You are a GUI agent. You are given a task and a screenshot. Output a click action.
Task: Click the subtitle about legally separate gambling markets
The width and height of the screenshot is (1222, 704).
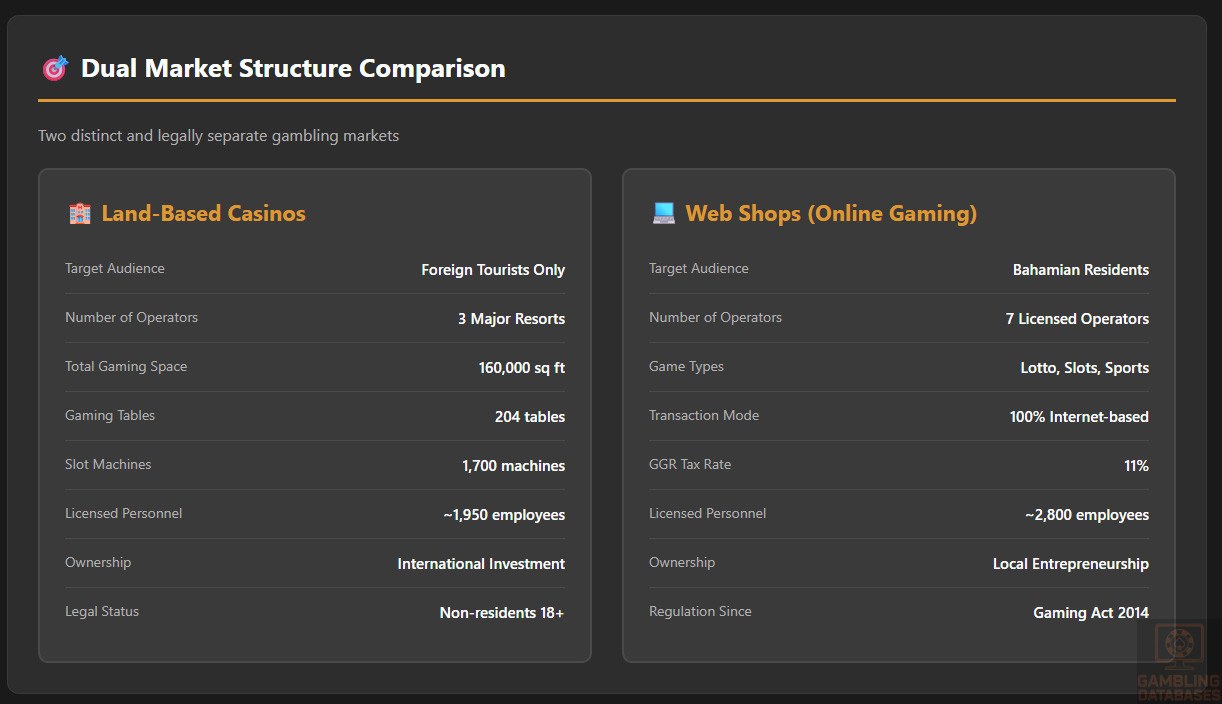coord(218,136)
